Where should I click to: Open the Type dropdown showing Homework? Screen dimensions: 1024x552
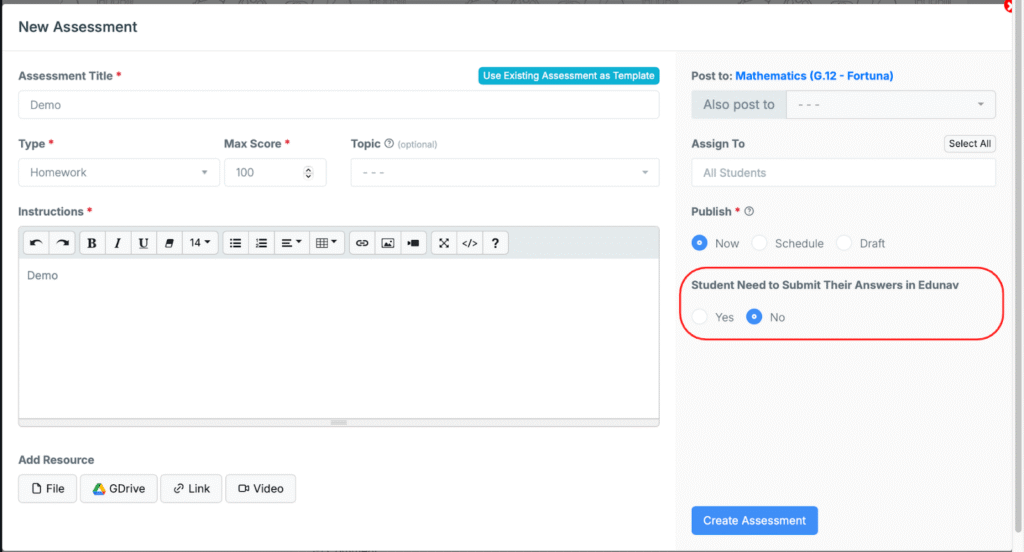click(119, 172)
